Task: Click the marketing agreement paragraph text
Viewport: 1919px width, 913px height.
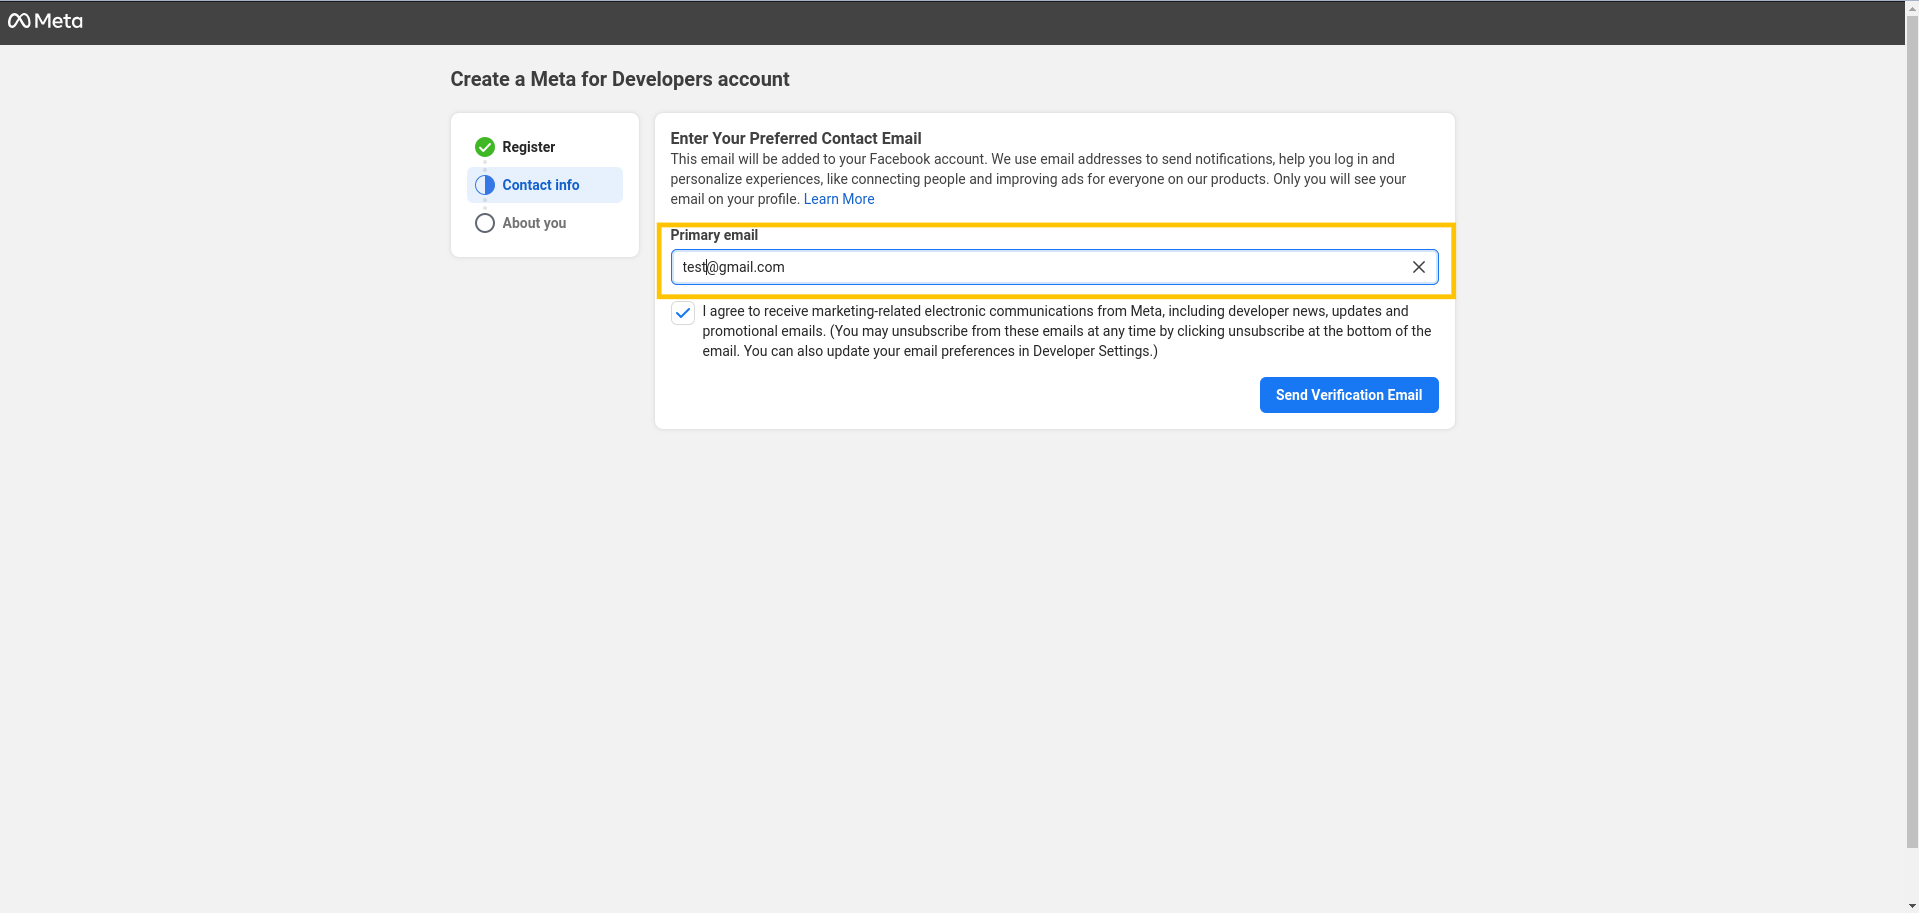Action: click(1067, 331)
